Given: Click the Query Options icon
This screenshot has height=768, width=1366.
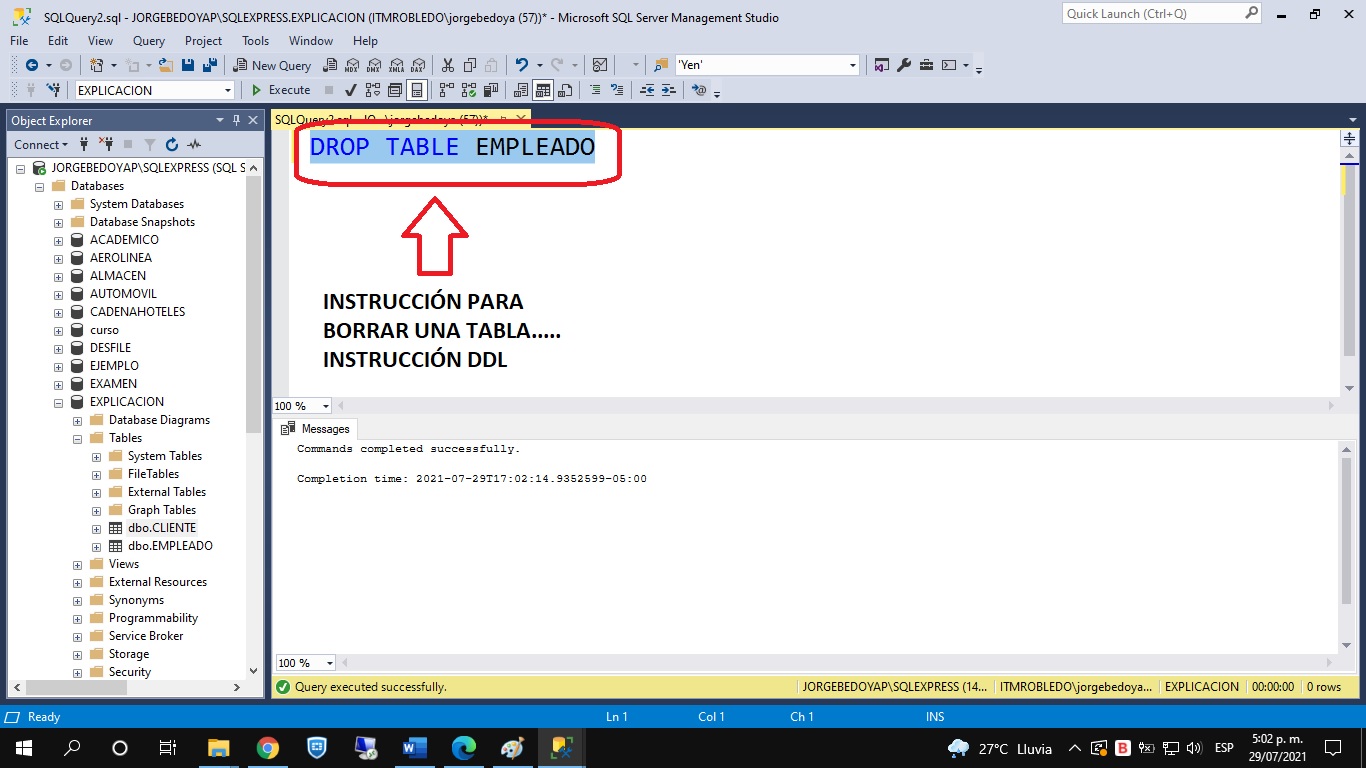Looking at the screenshot, I should pos(395,90).
